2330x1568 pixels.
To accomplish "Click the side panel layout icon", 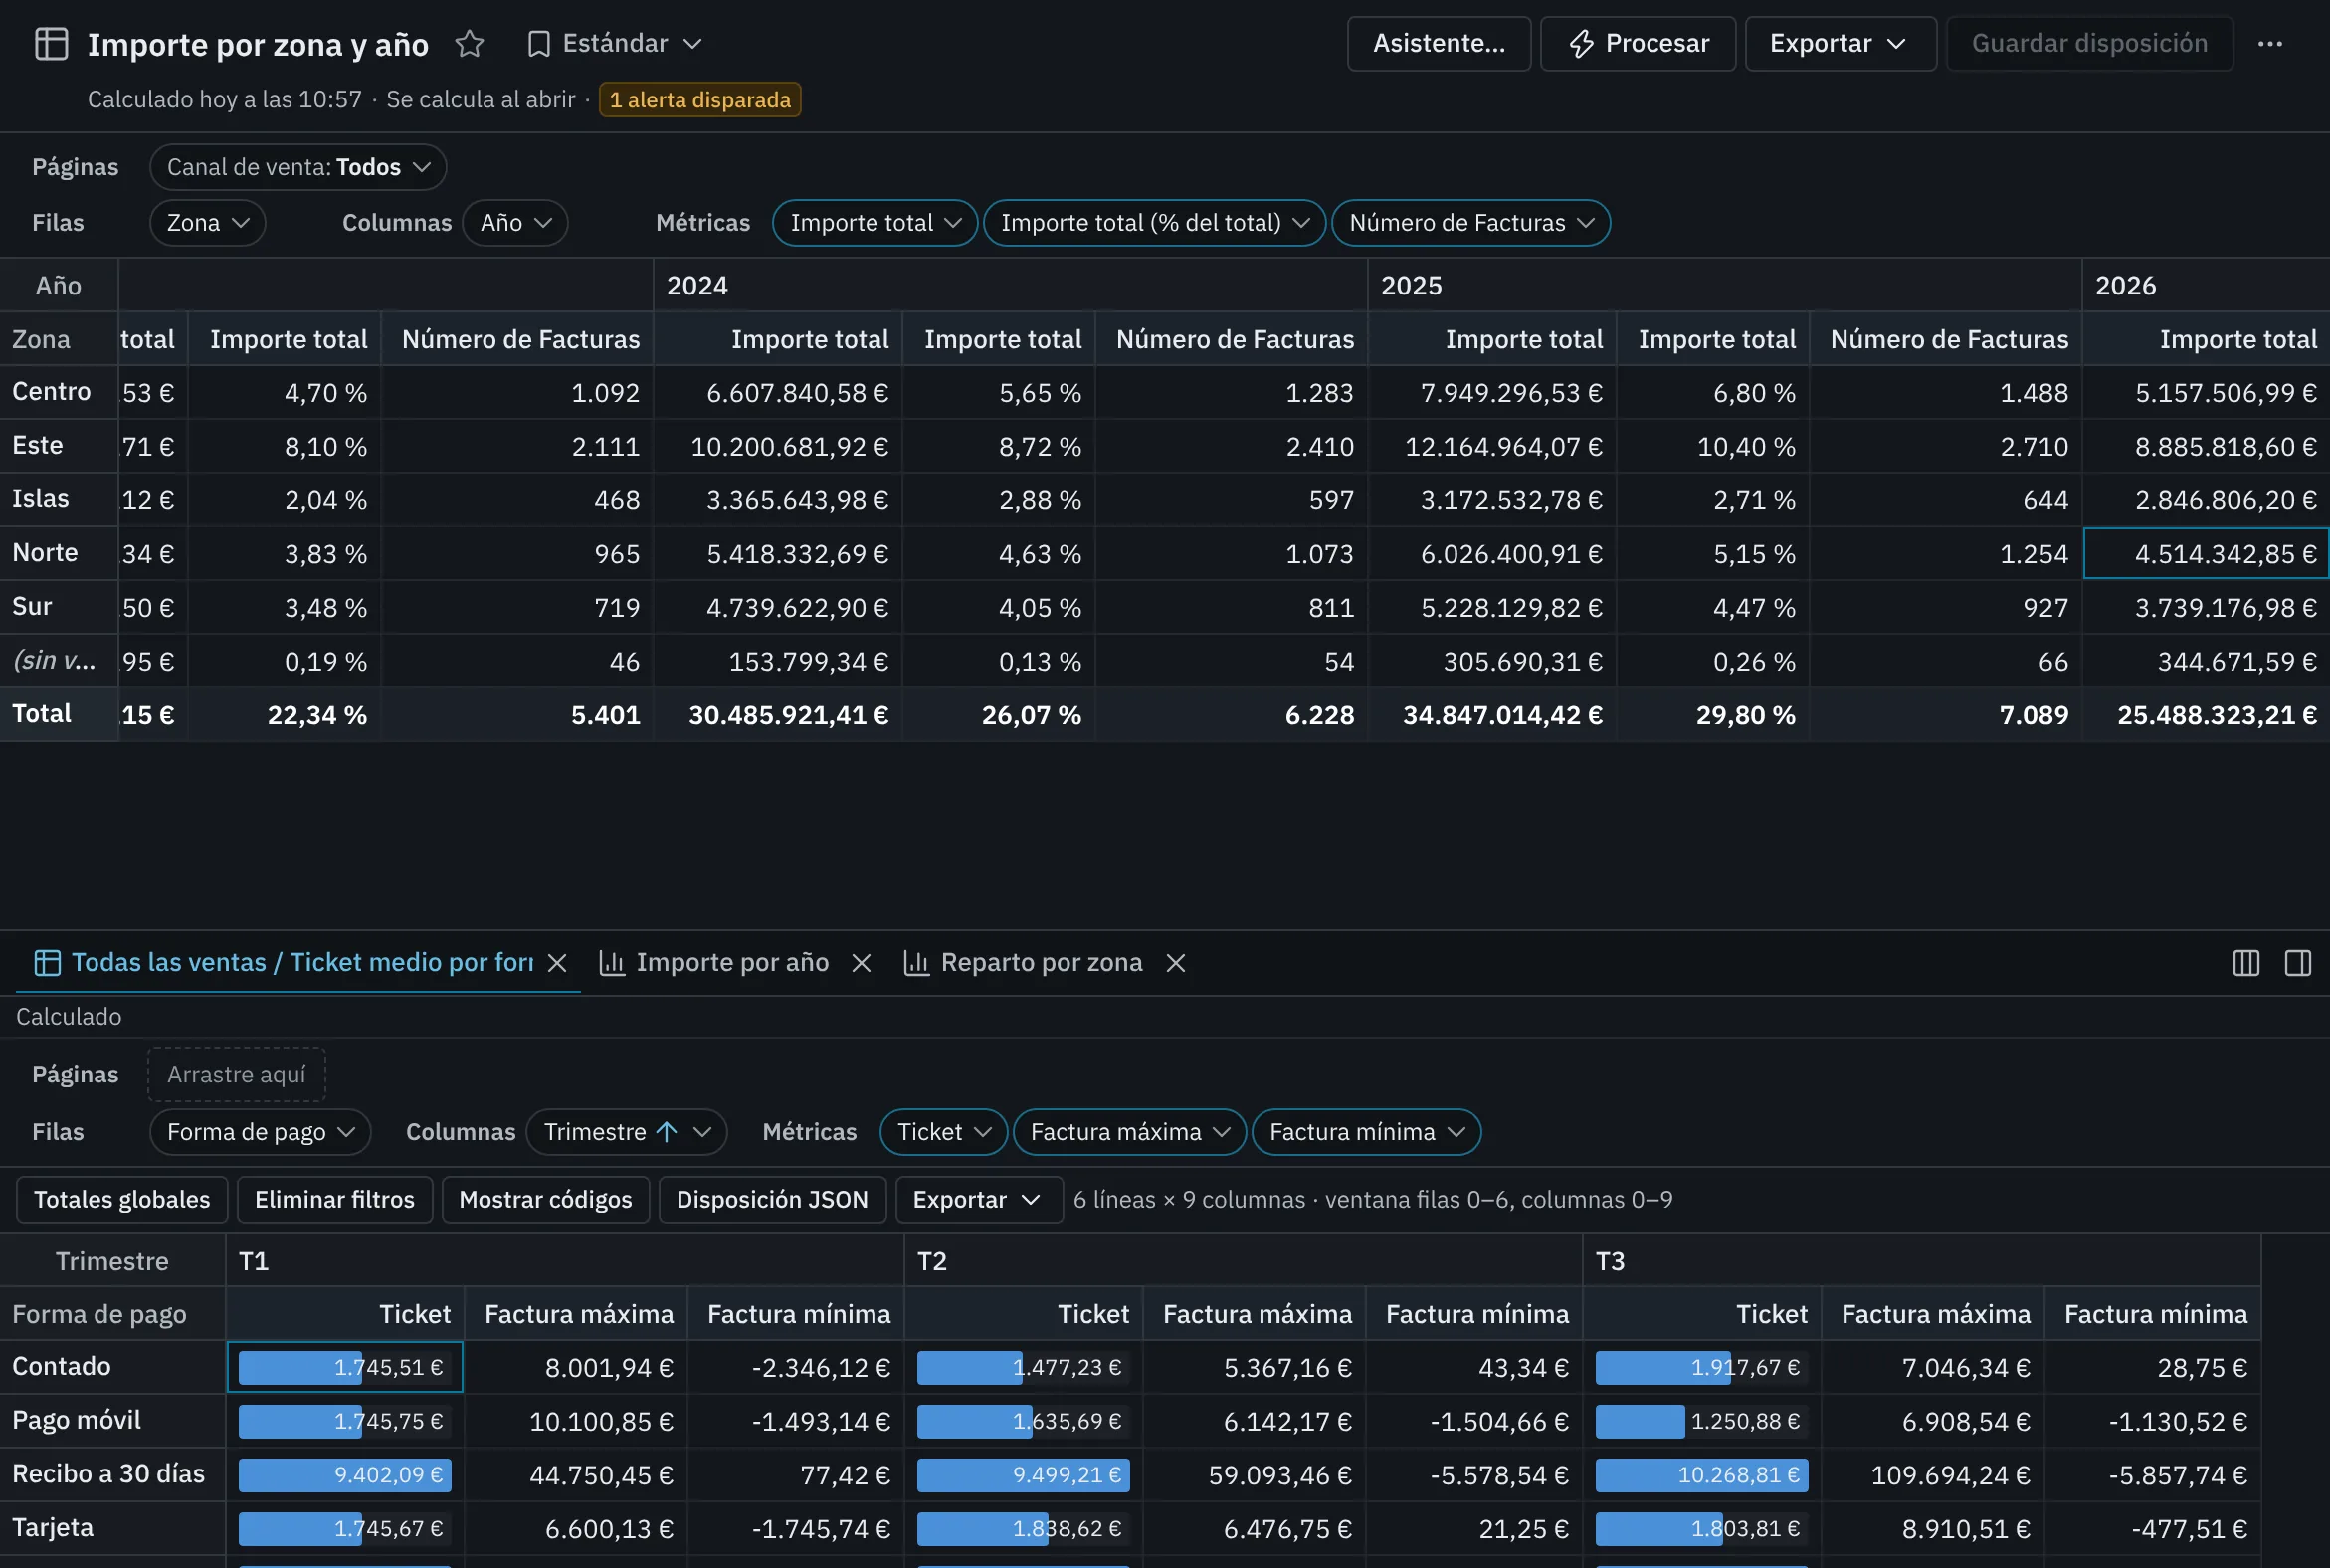I will (2298, 963).
